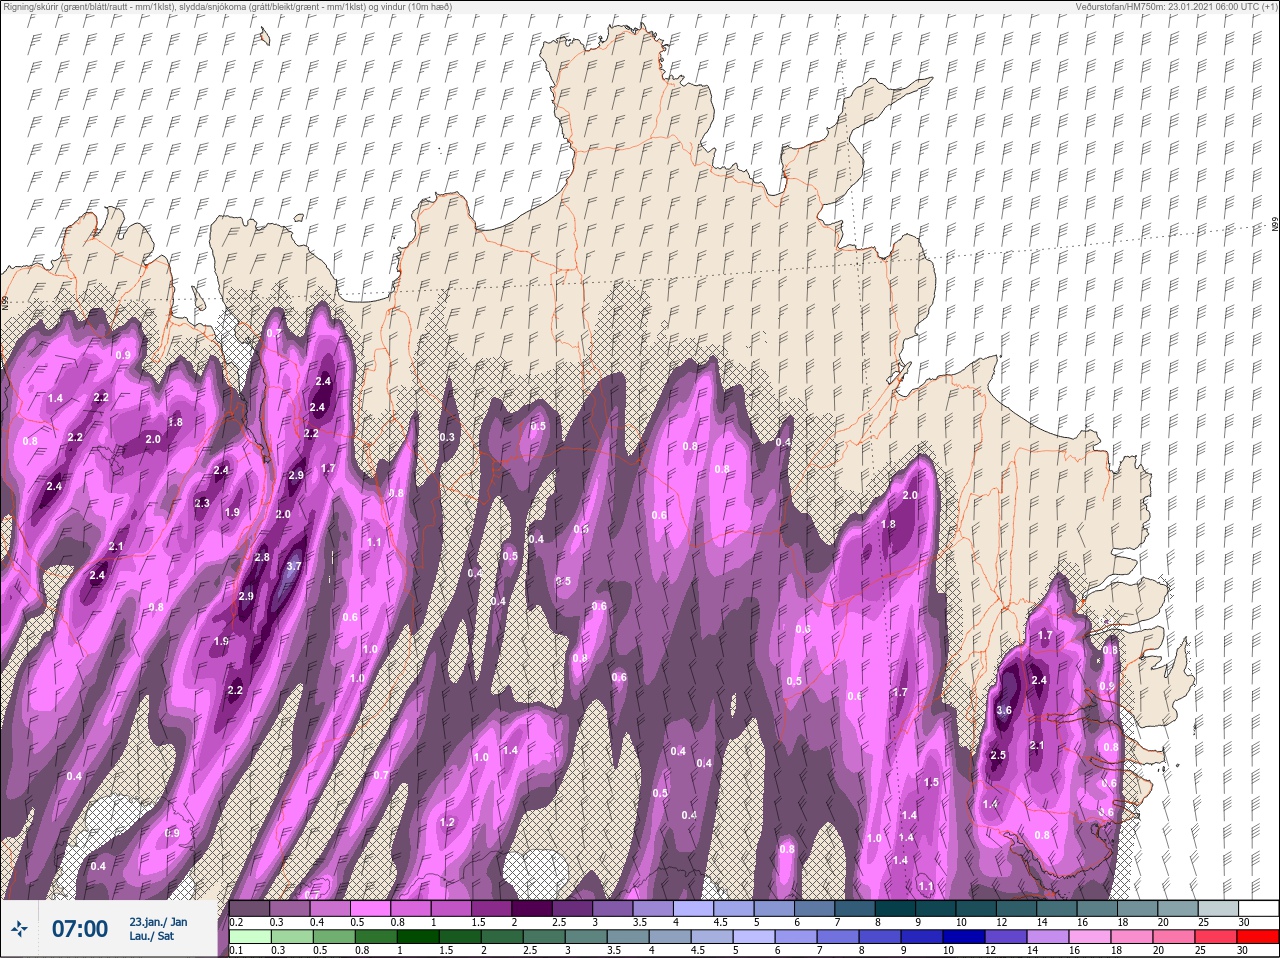Viewport: 1280px width, 958px height.
Task: Pick the pale green first swatch in the lower legend
Action: click(x=249, y=937)
